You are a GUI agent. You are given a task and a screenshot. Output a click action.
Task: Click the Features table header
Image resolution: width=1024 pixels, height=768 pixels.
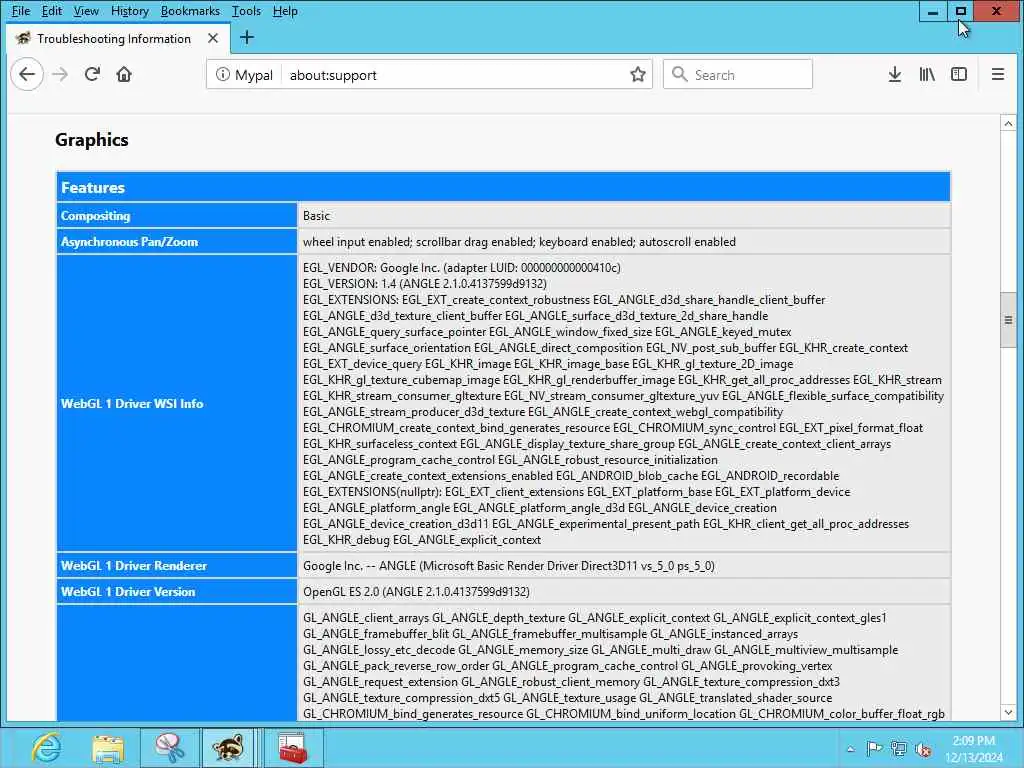[x=503, y=187]
